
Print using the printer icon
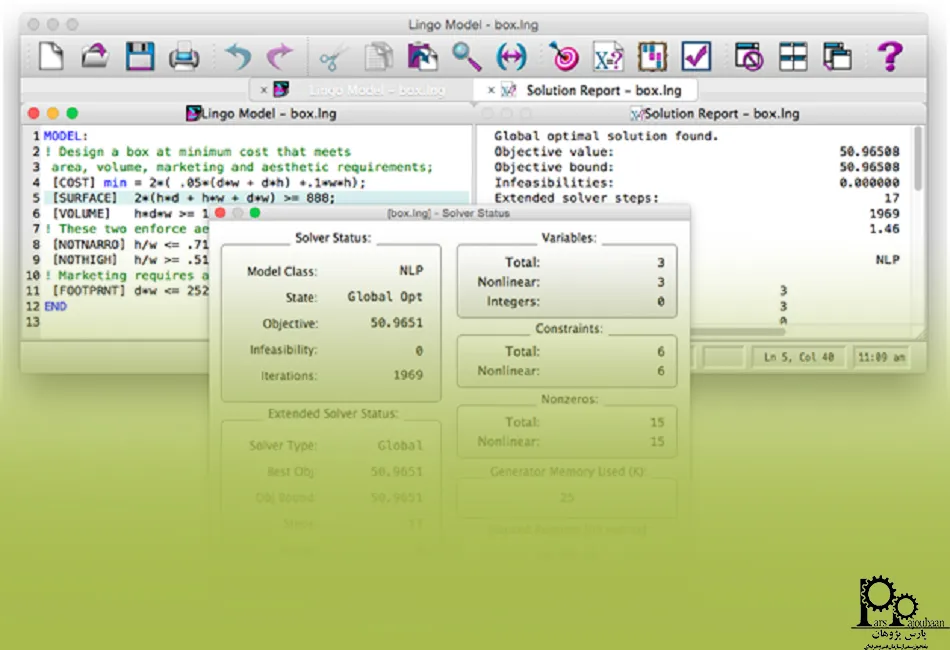pyautogui.click(x=184, y=56)
